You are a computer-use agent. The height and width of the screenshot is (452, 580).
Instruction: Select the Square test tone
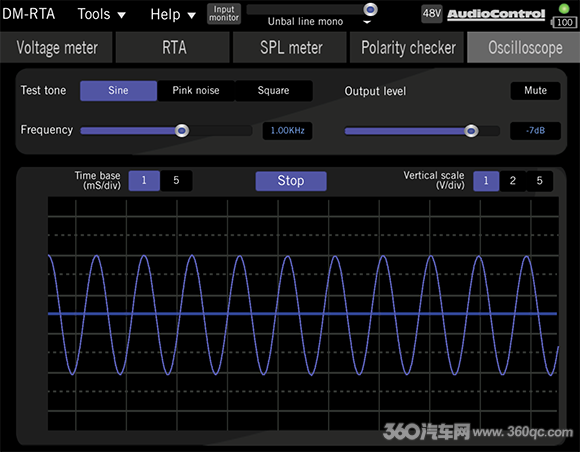click(274, 91)
